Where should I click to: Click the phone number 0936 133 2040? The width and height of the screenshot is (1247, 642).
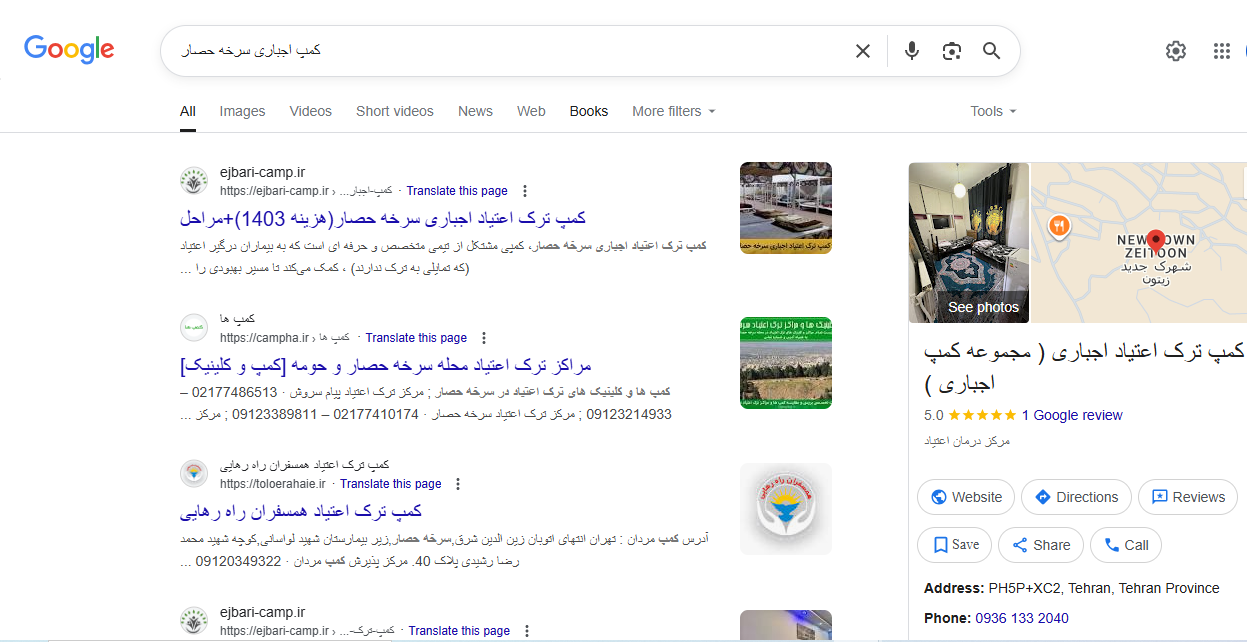coord(1022,618)
